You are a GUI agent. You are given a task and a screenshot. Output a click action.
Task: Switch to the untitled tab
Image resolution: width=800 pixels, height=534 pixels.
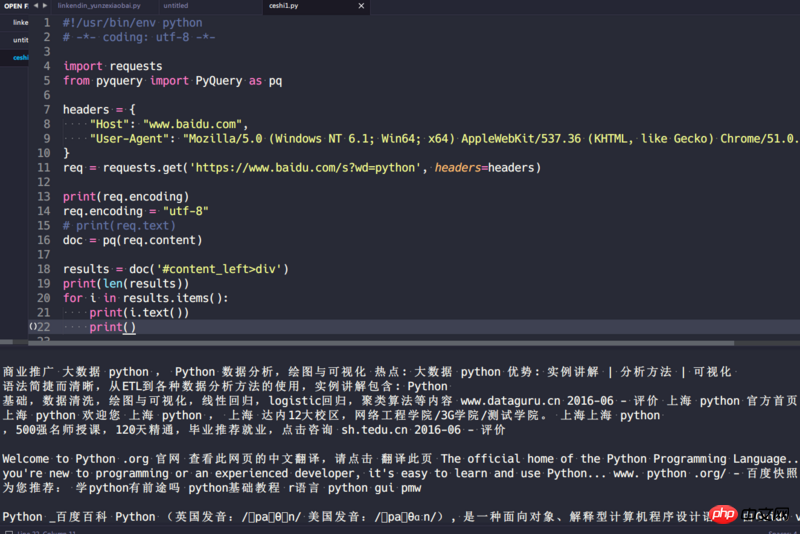(176, 6)
